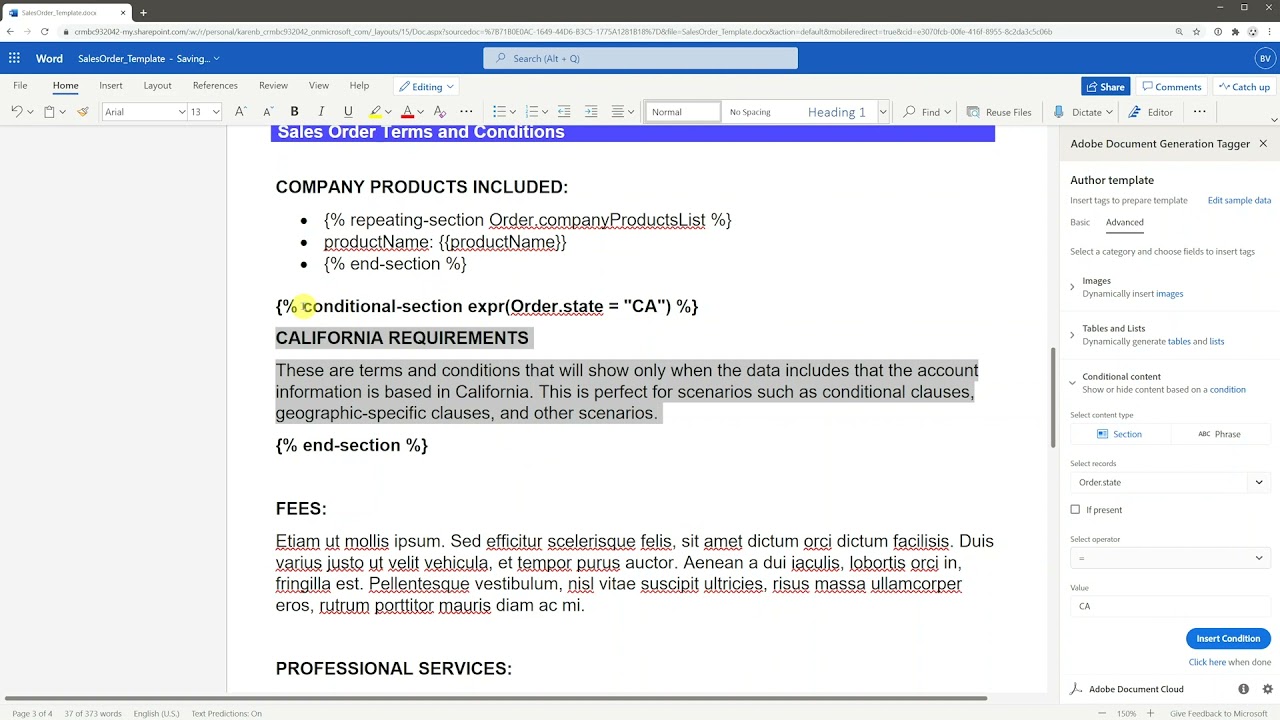Image resolution: width=1280 pixels, height=720 pixels.
Task: Toggle Italic formatting
Action: click(321, 112)
